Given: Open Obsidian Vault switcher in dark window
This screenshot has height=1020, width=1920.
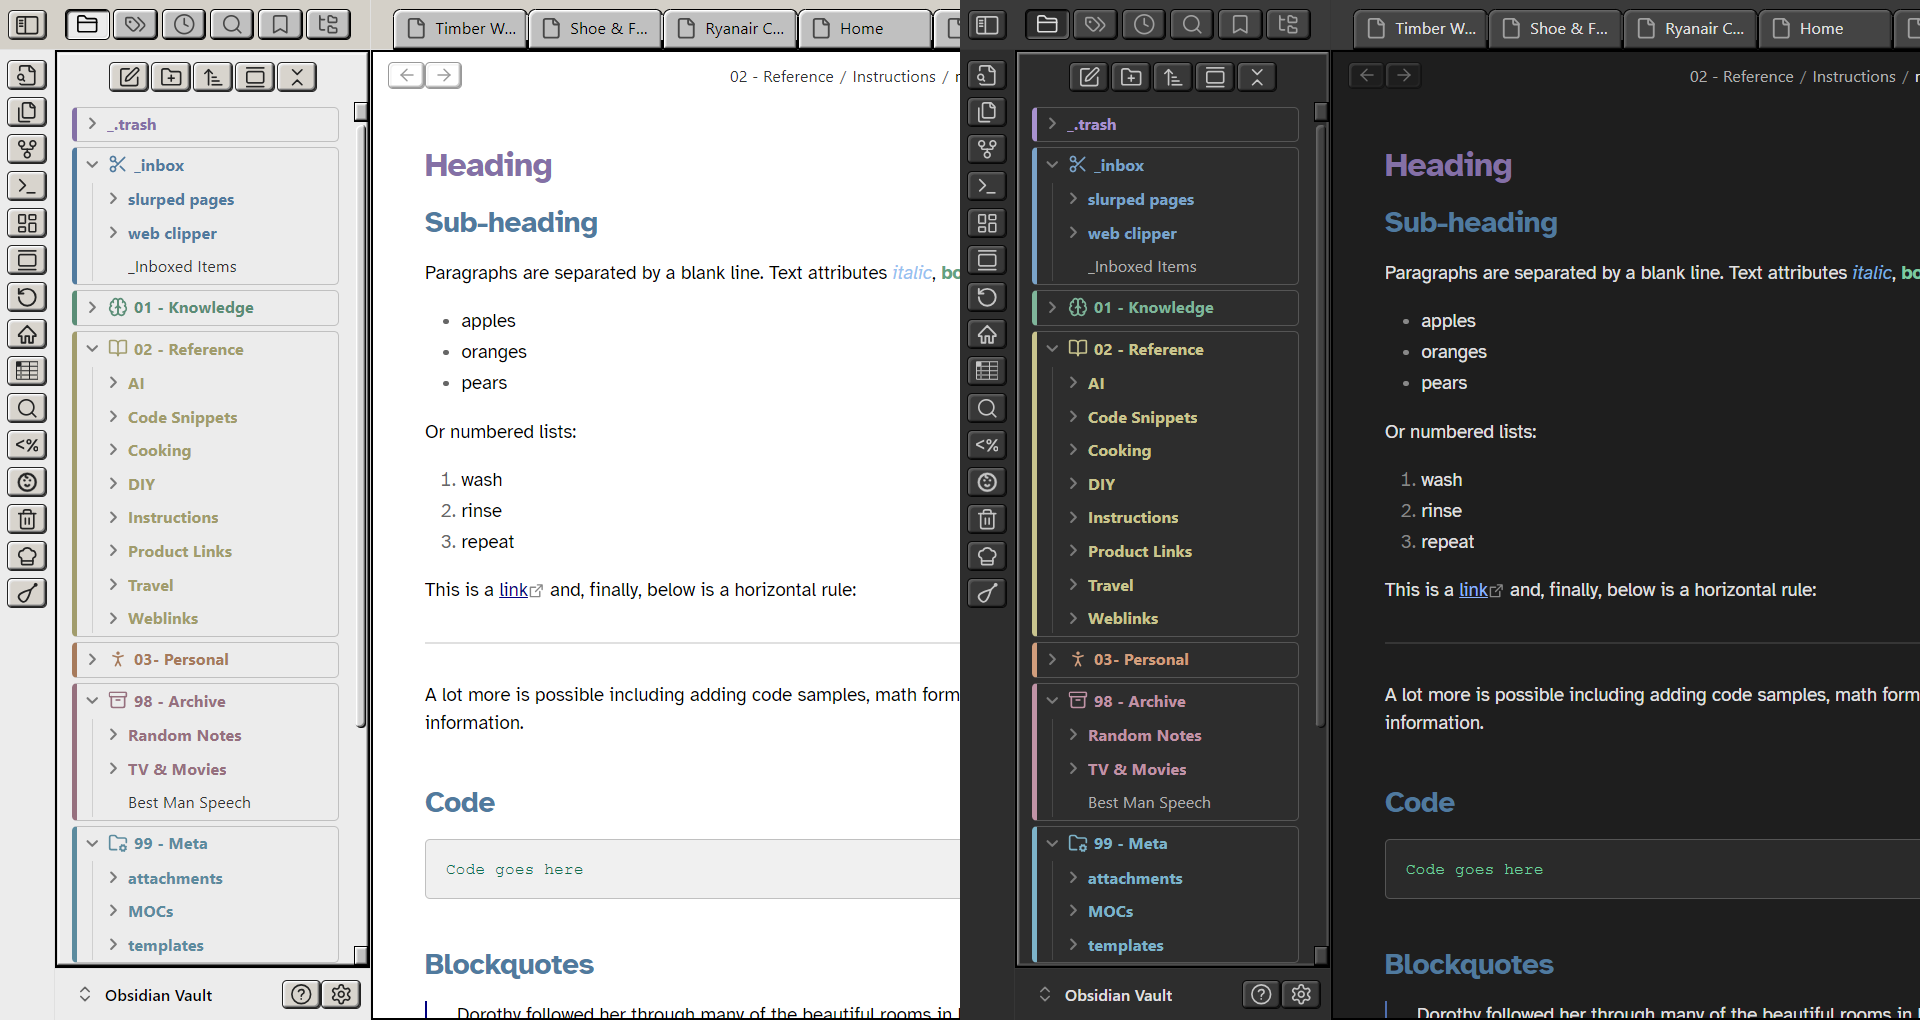Looking at the screenshot, I should click(1106, 995).
